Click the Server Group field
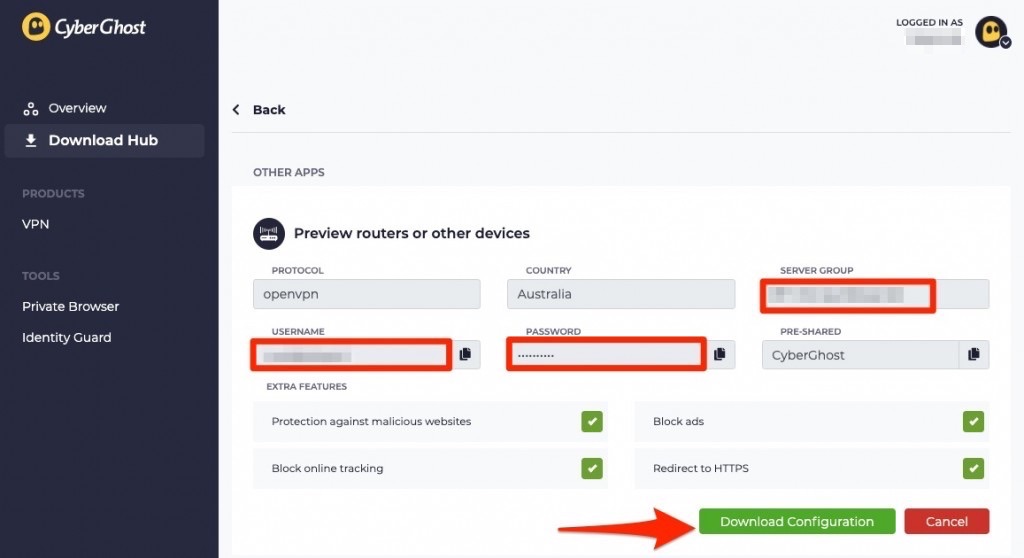This screenshot has width=1024, height=558. coord(875,295)
